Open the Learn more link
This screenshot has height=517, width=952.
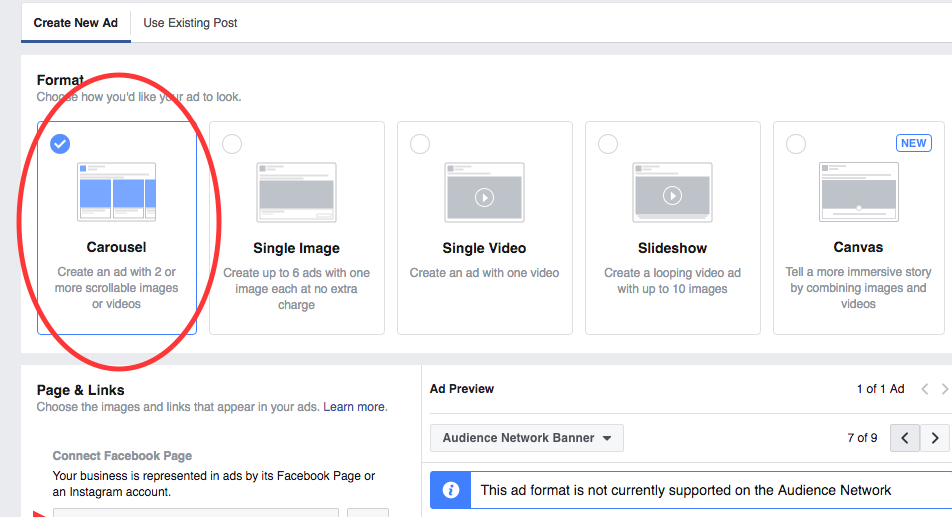[354, 407]
